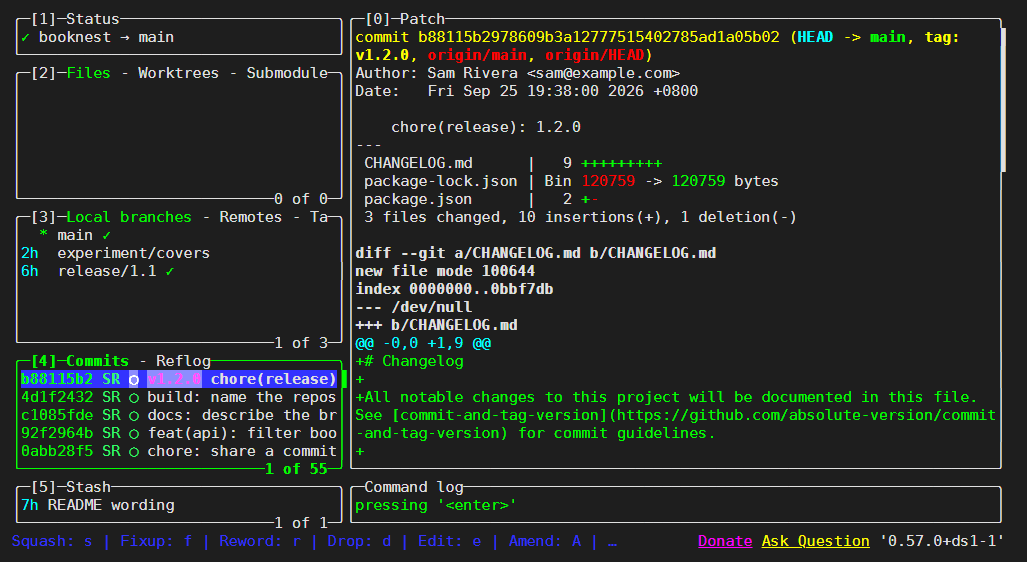Click the @@ -0,0 +1,9 @@ hunk header
Screen dimensions: 1027x562
422,343
